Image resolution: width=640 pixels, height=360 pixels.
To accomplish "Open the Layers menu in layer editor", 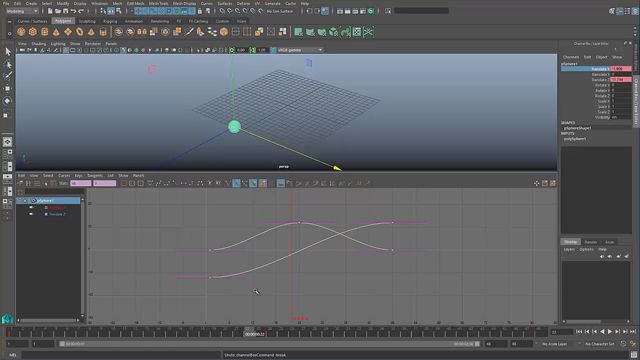I will [569, 249].
